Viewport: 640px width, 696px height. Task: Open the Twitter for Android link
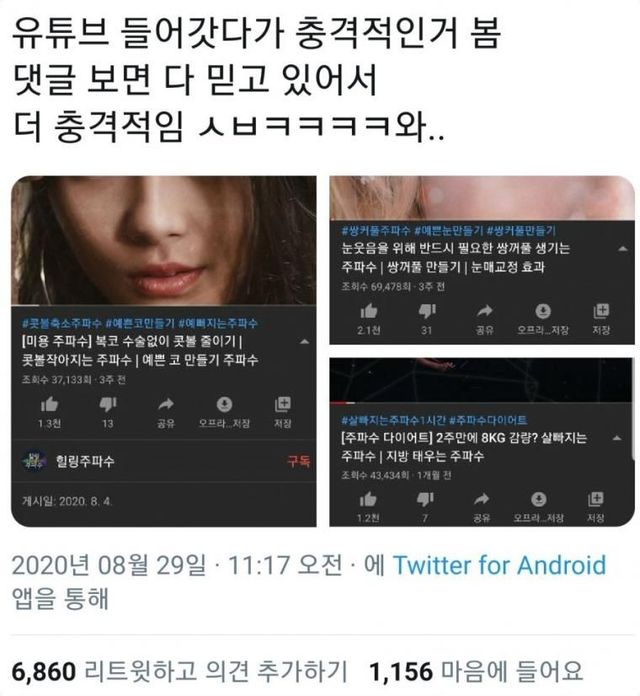click(x=499, y=566)
